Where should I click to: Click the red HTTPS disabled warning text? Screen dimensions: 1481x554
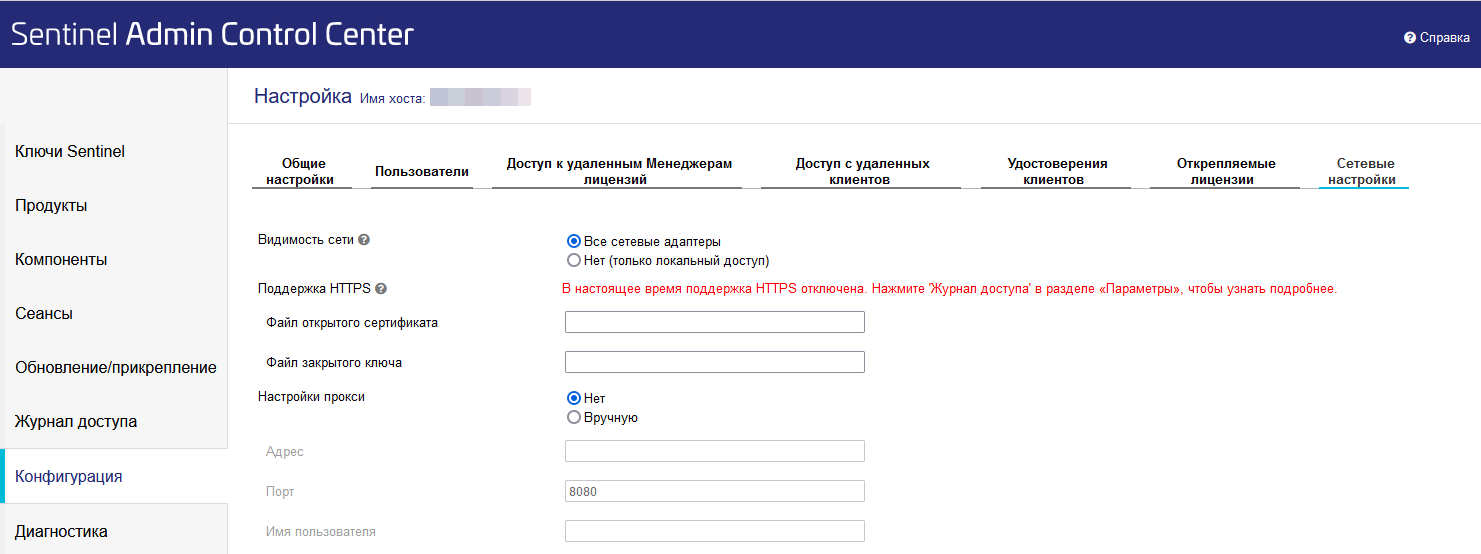pyautogui.click(x=949, y=289)
